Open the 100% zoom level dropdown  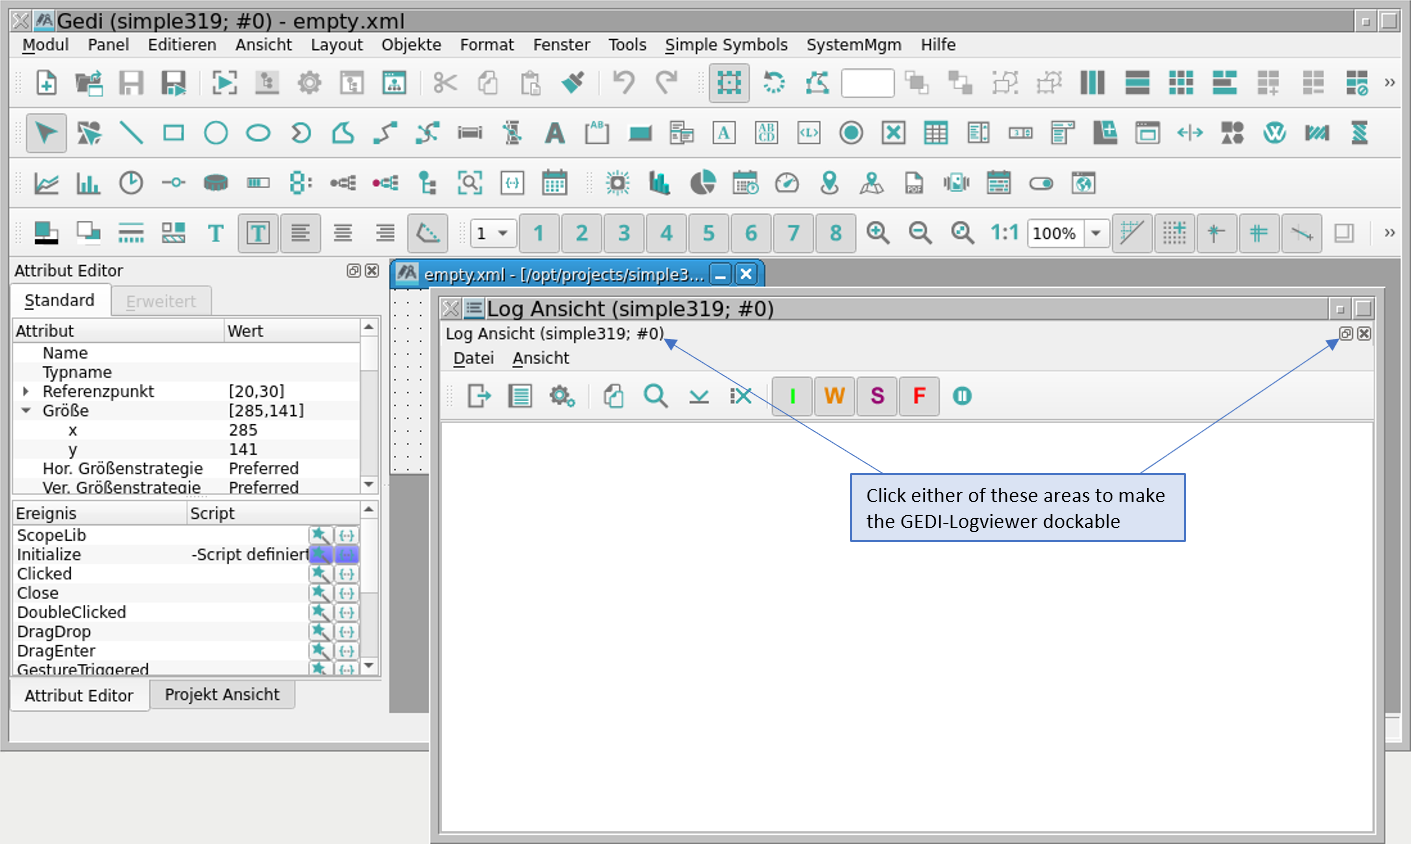click(x=1096, y=233)
